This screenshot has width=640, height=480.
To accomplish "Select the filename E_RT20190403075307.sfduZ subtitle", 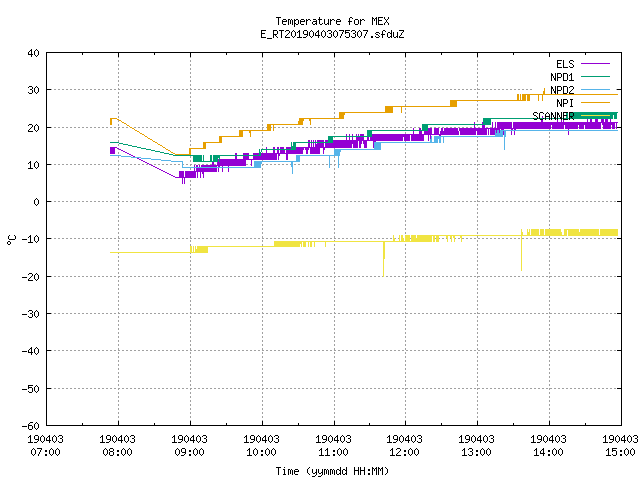I will [332, 34].
